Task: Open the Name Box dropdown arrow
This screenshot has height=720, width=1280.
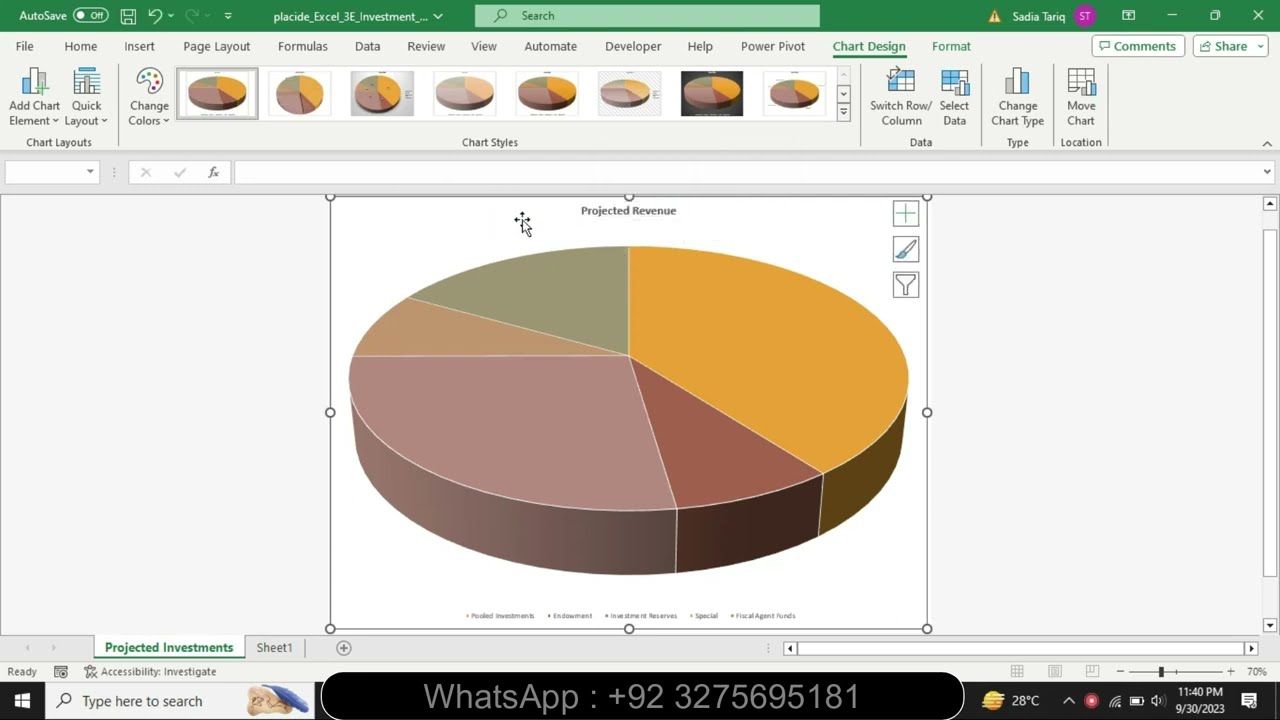Action: [x=90, y=172]
